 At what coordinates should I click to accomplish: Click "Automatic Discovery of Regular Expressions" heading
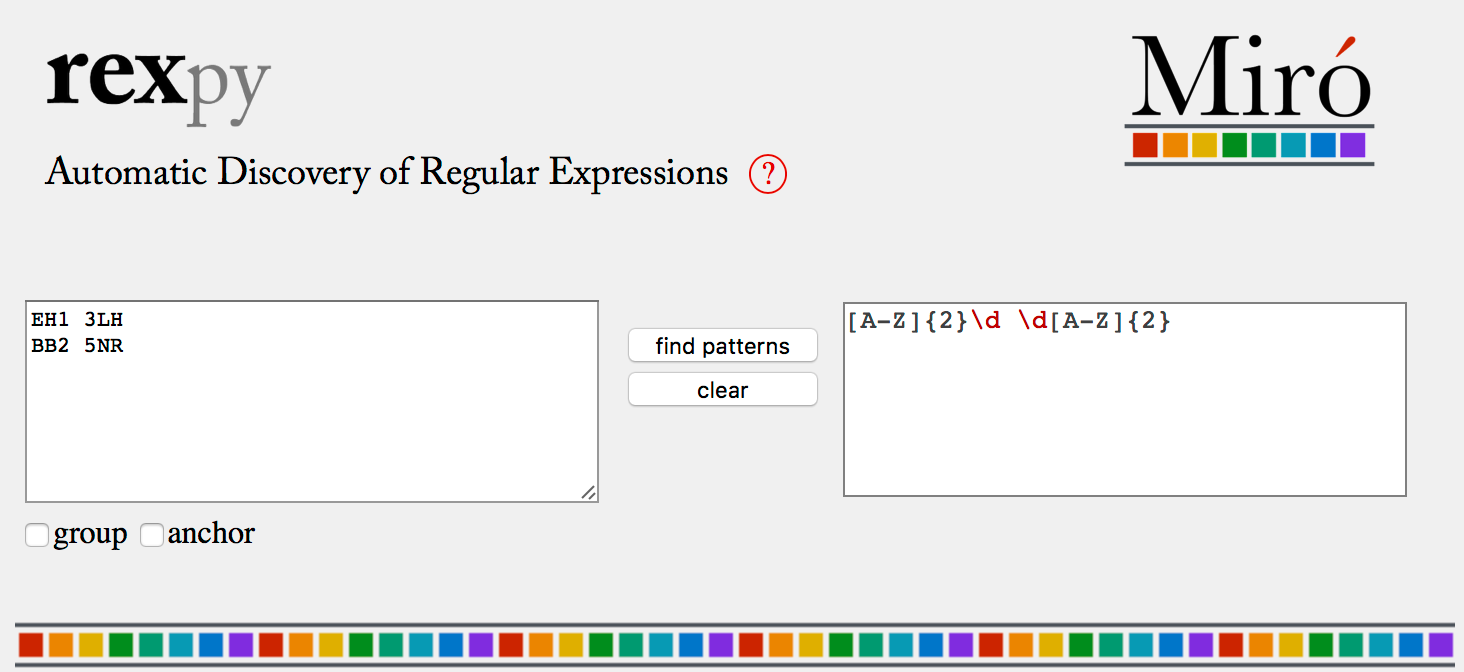click(x=387, y=173)
